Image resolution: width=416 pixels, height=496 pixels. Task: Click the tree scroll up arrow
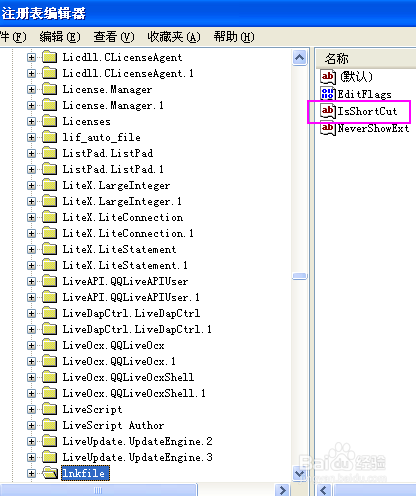(299, 58)
